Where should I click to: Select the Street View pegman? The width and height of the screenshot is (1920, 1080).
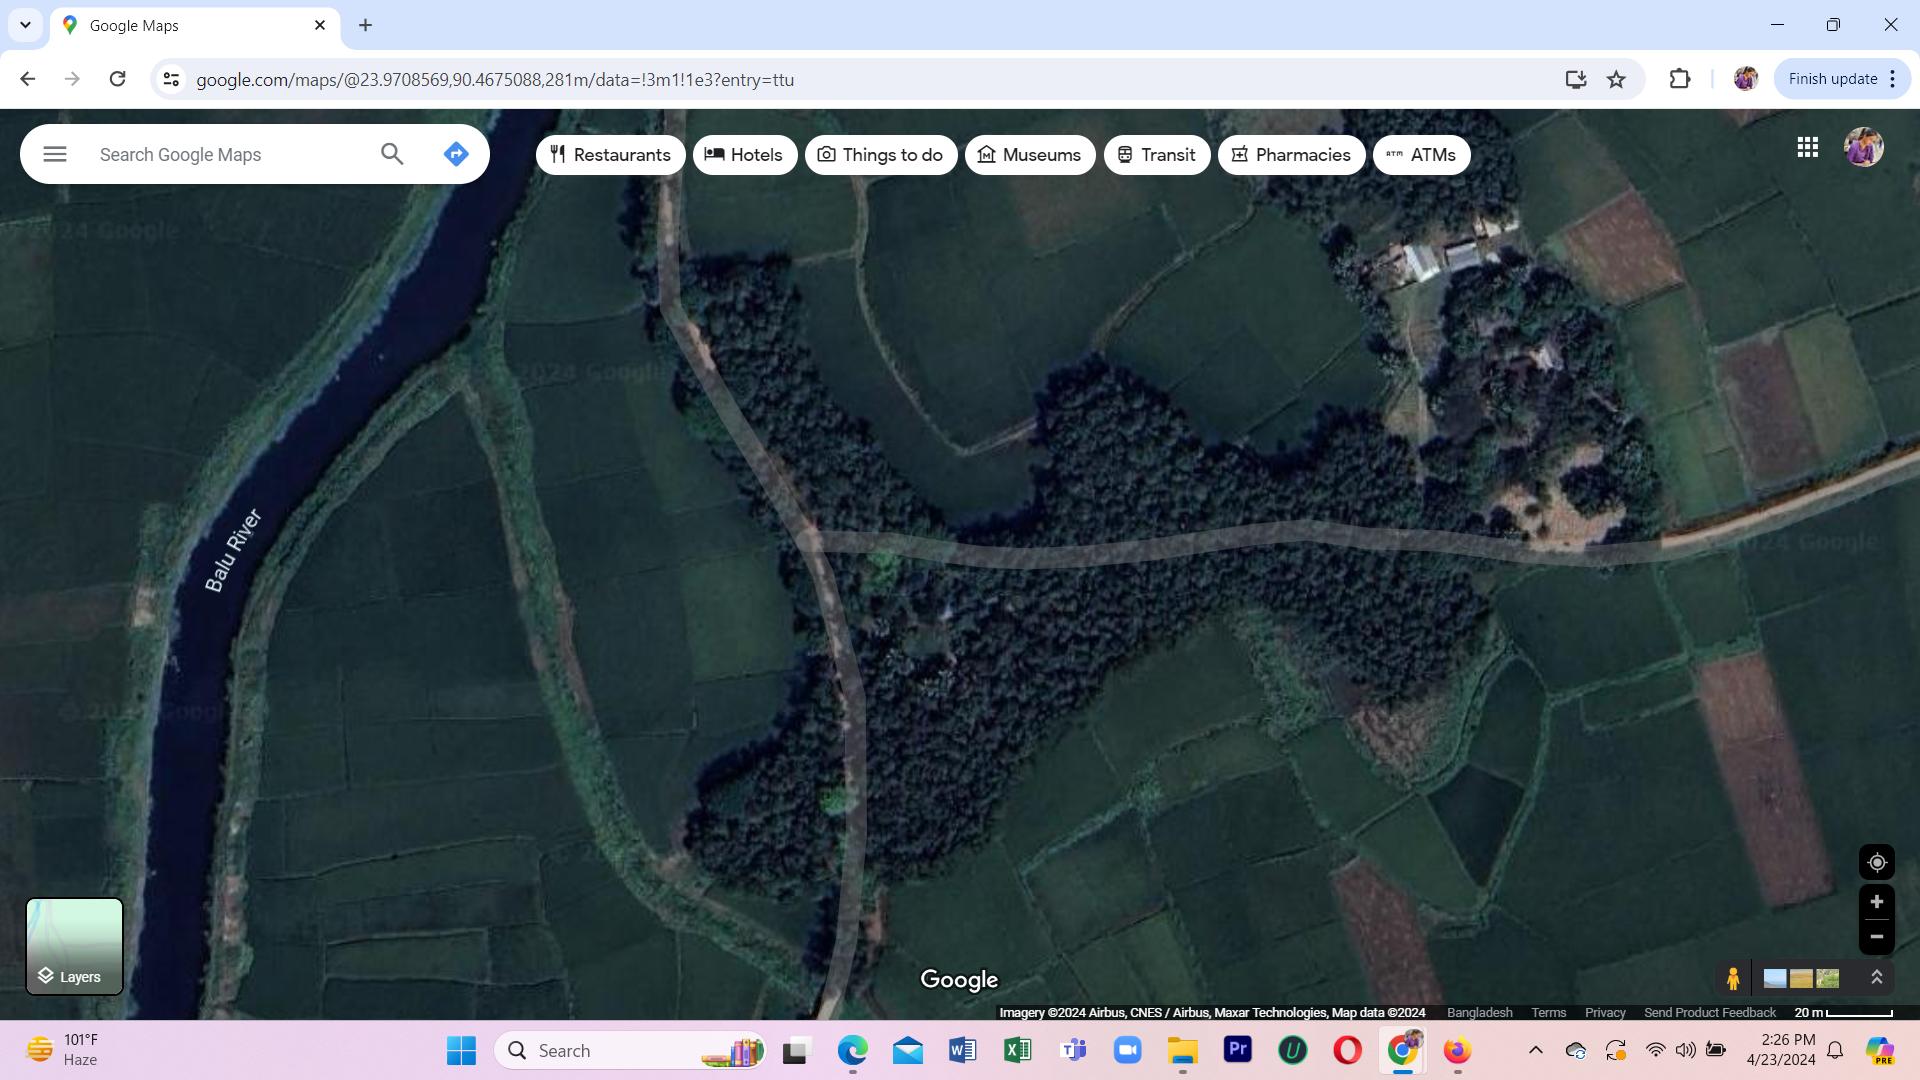click(x=1733, y=978)
